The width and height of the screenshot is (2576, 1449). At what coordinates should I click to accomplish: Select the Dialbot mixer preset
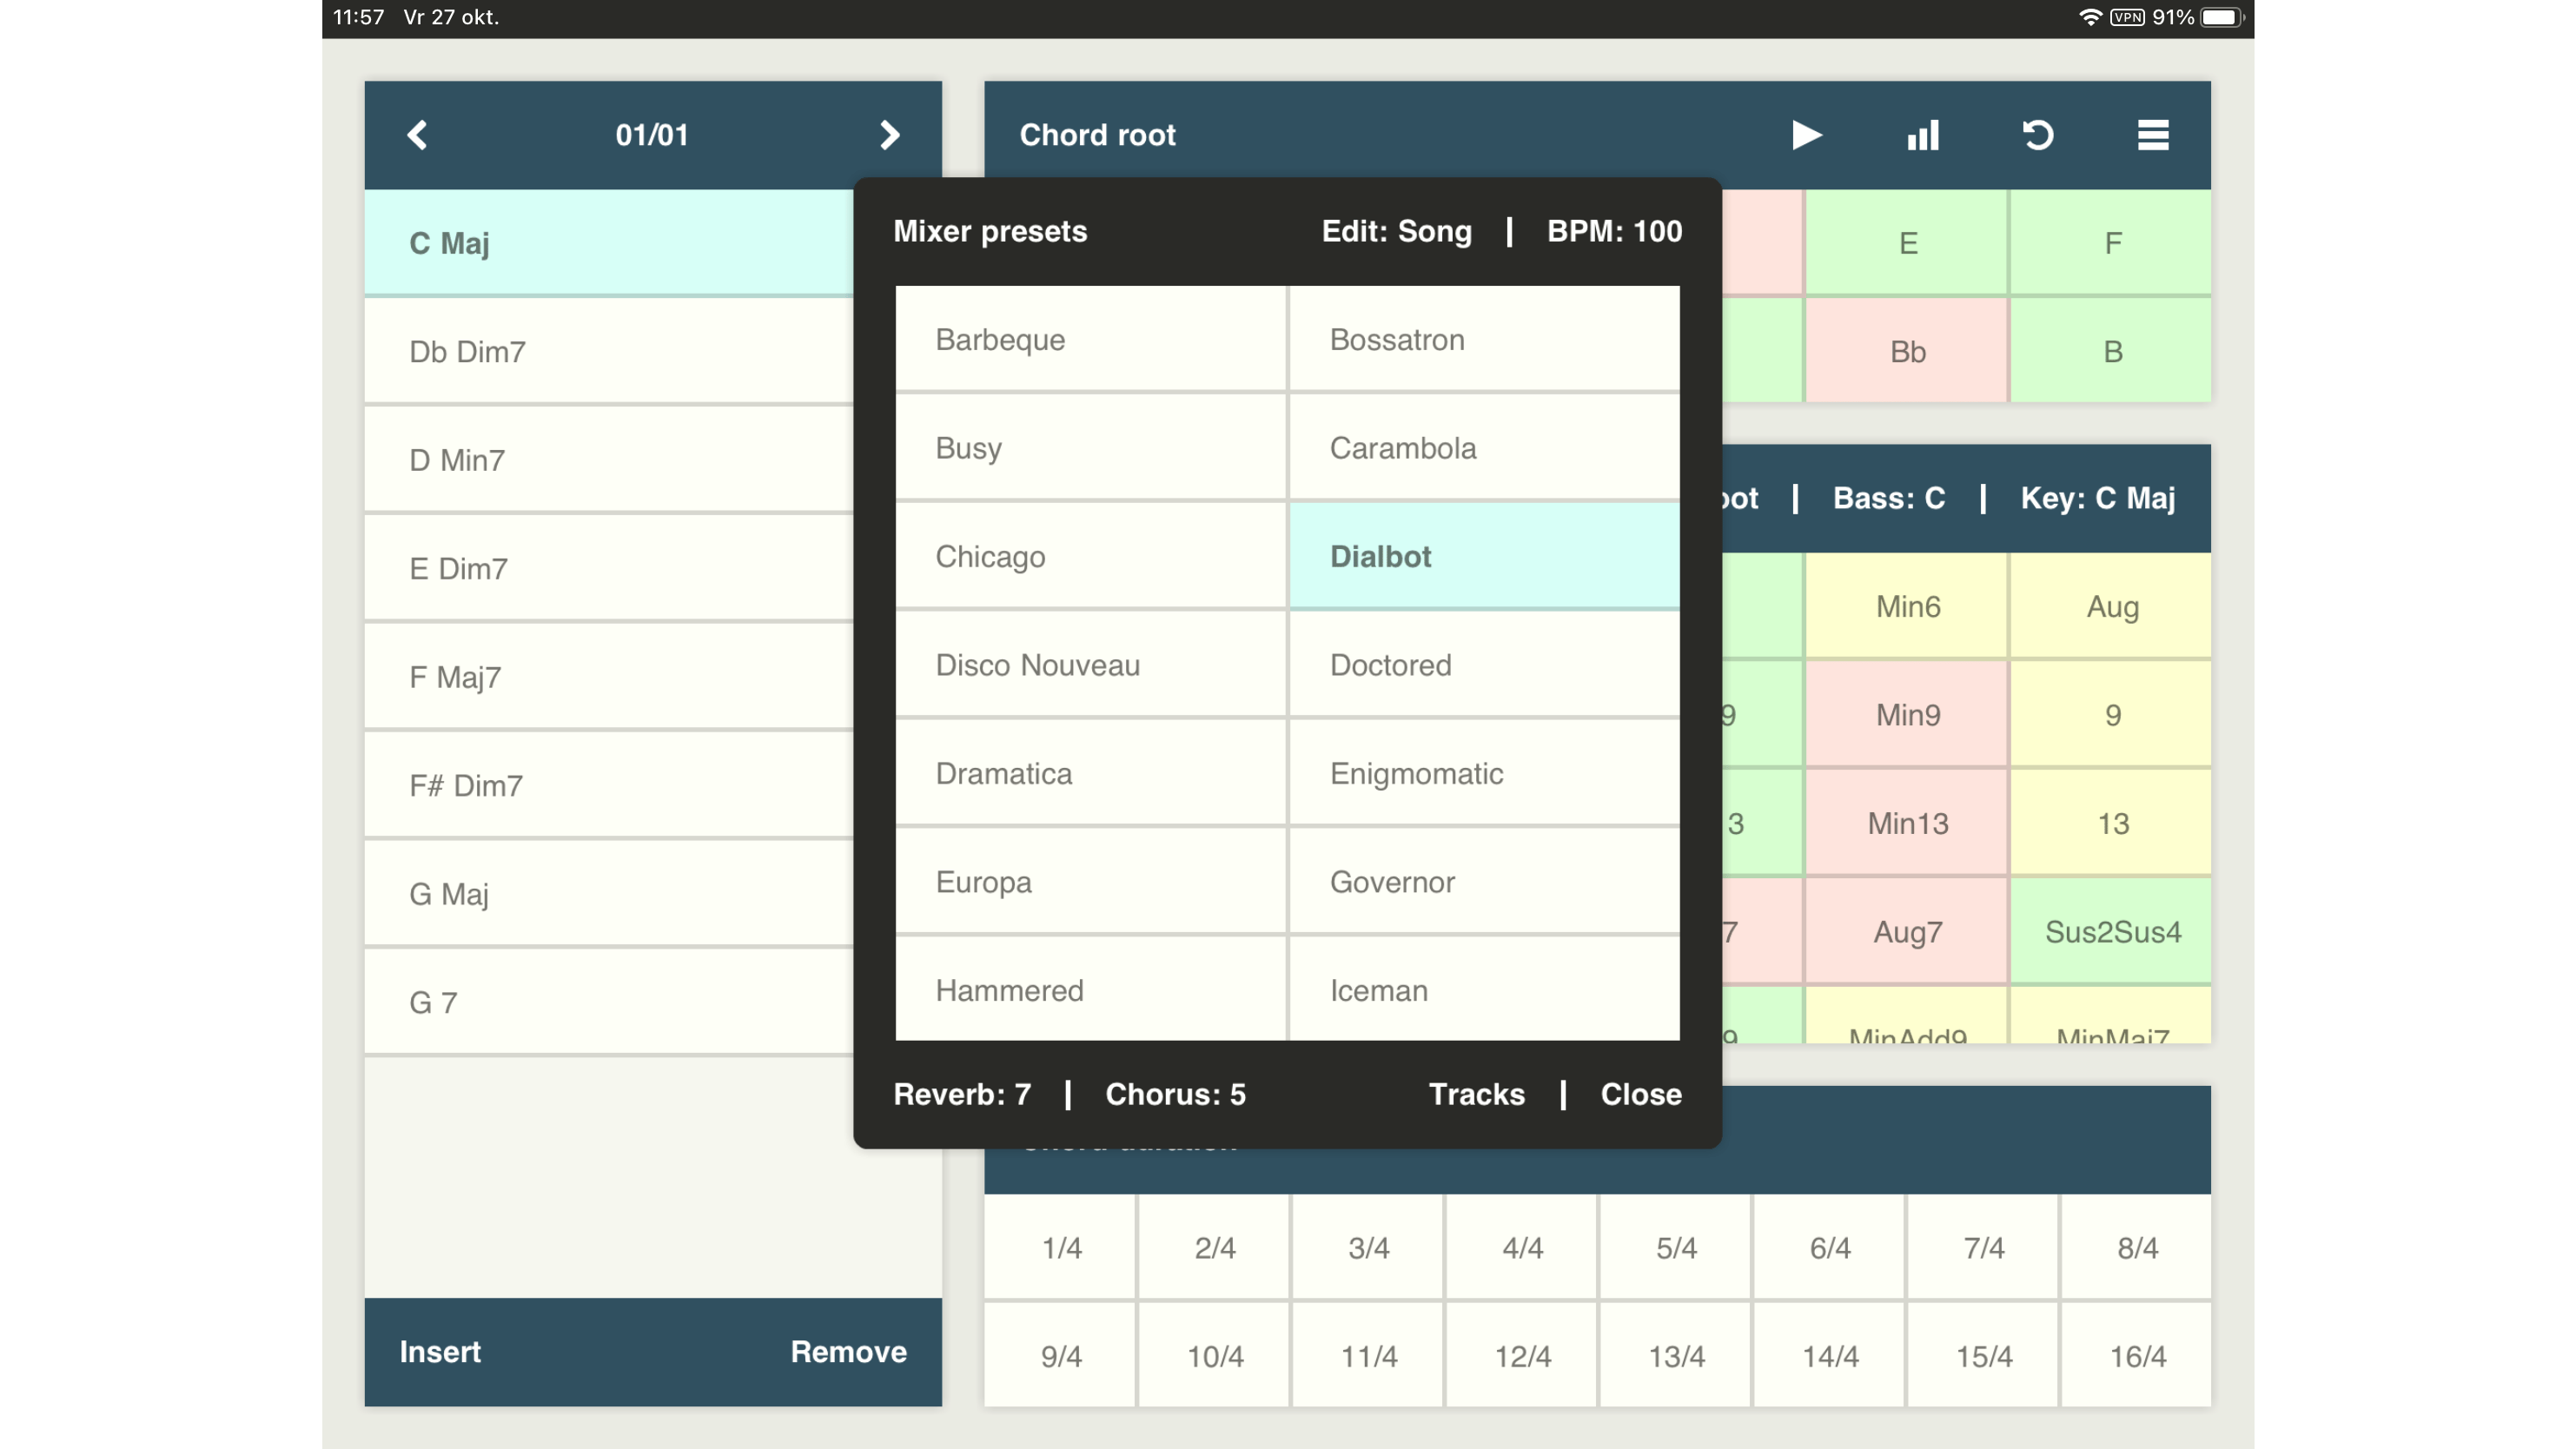(x=1484, y=556)
